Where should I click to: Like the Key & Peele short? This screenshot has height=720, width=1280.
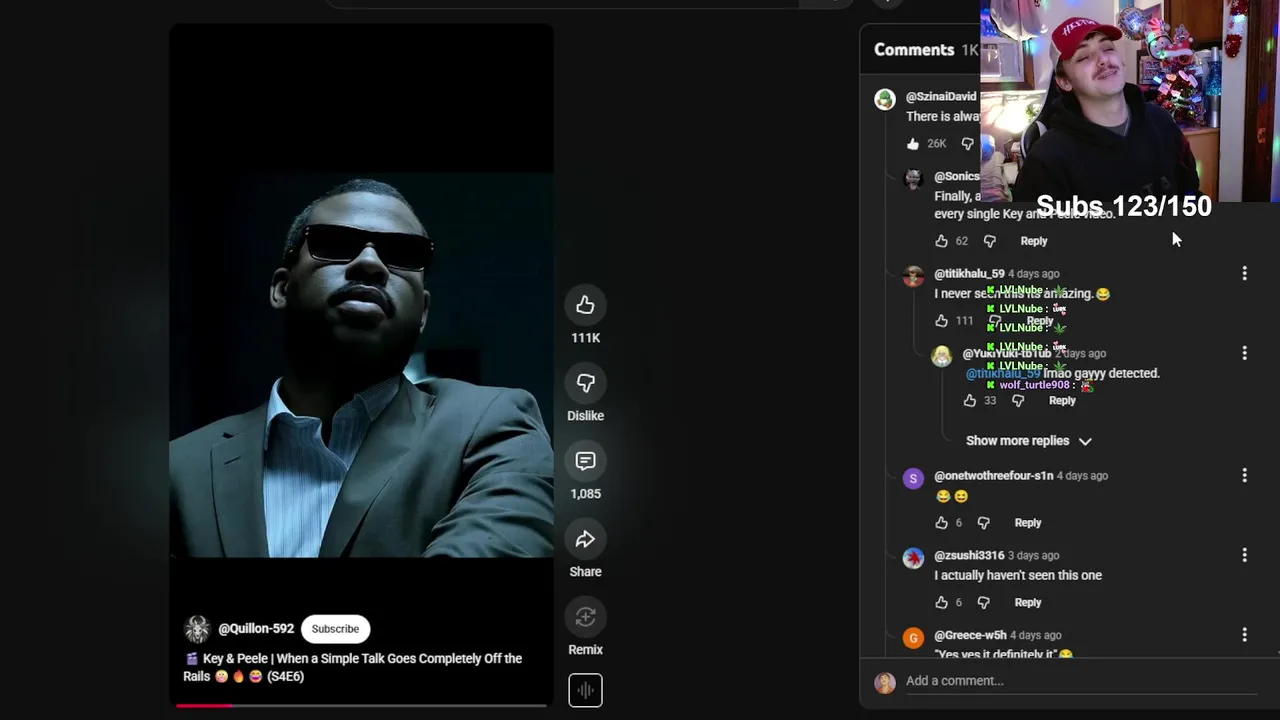point(585,305)
